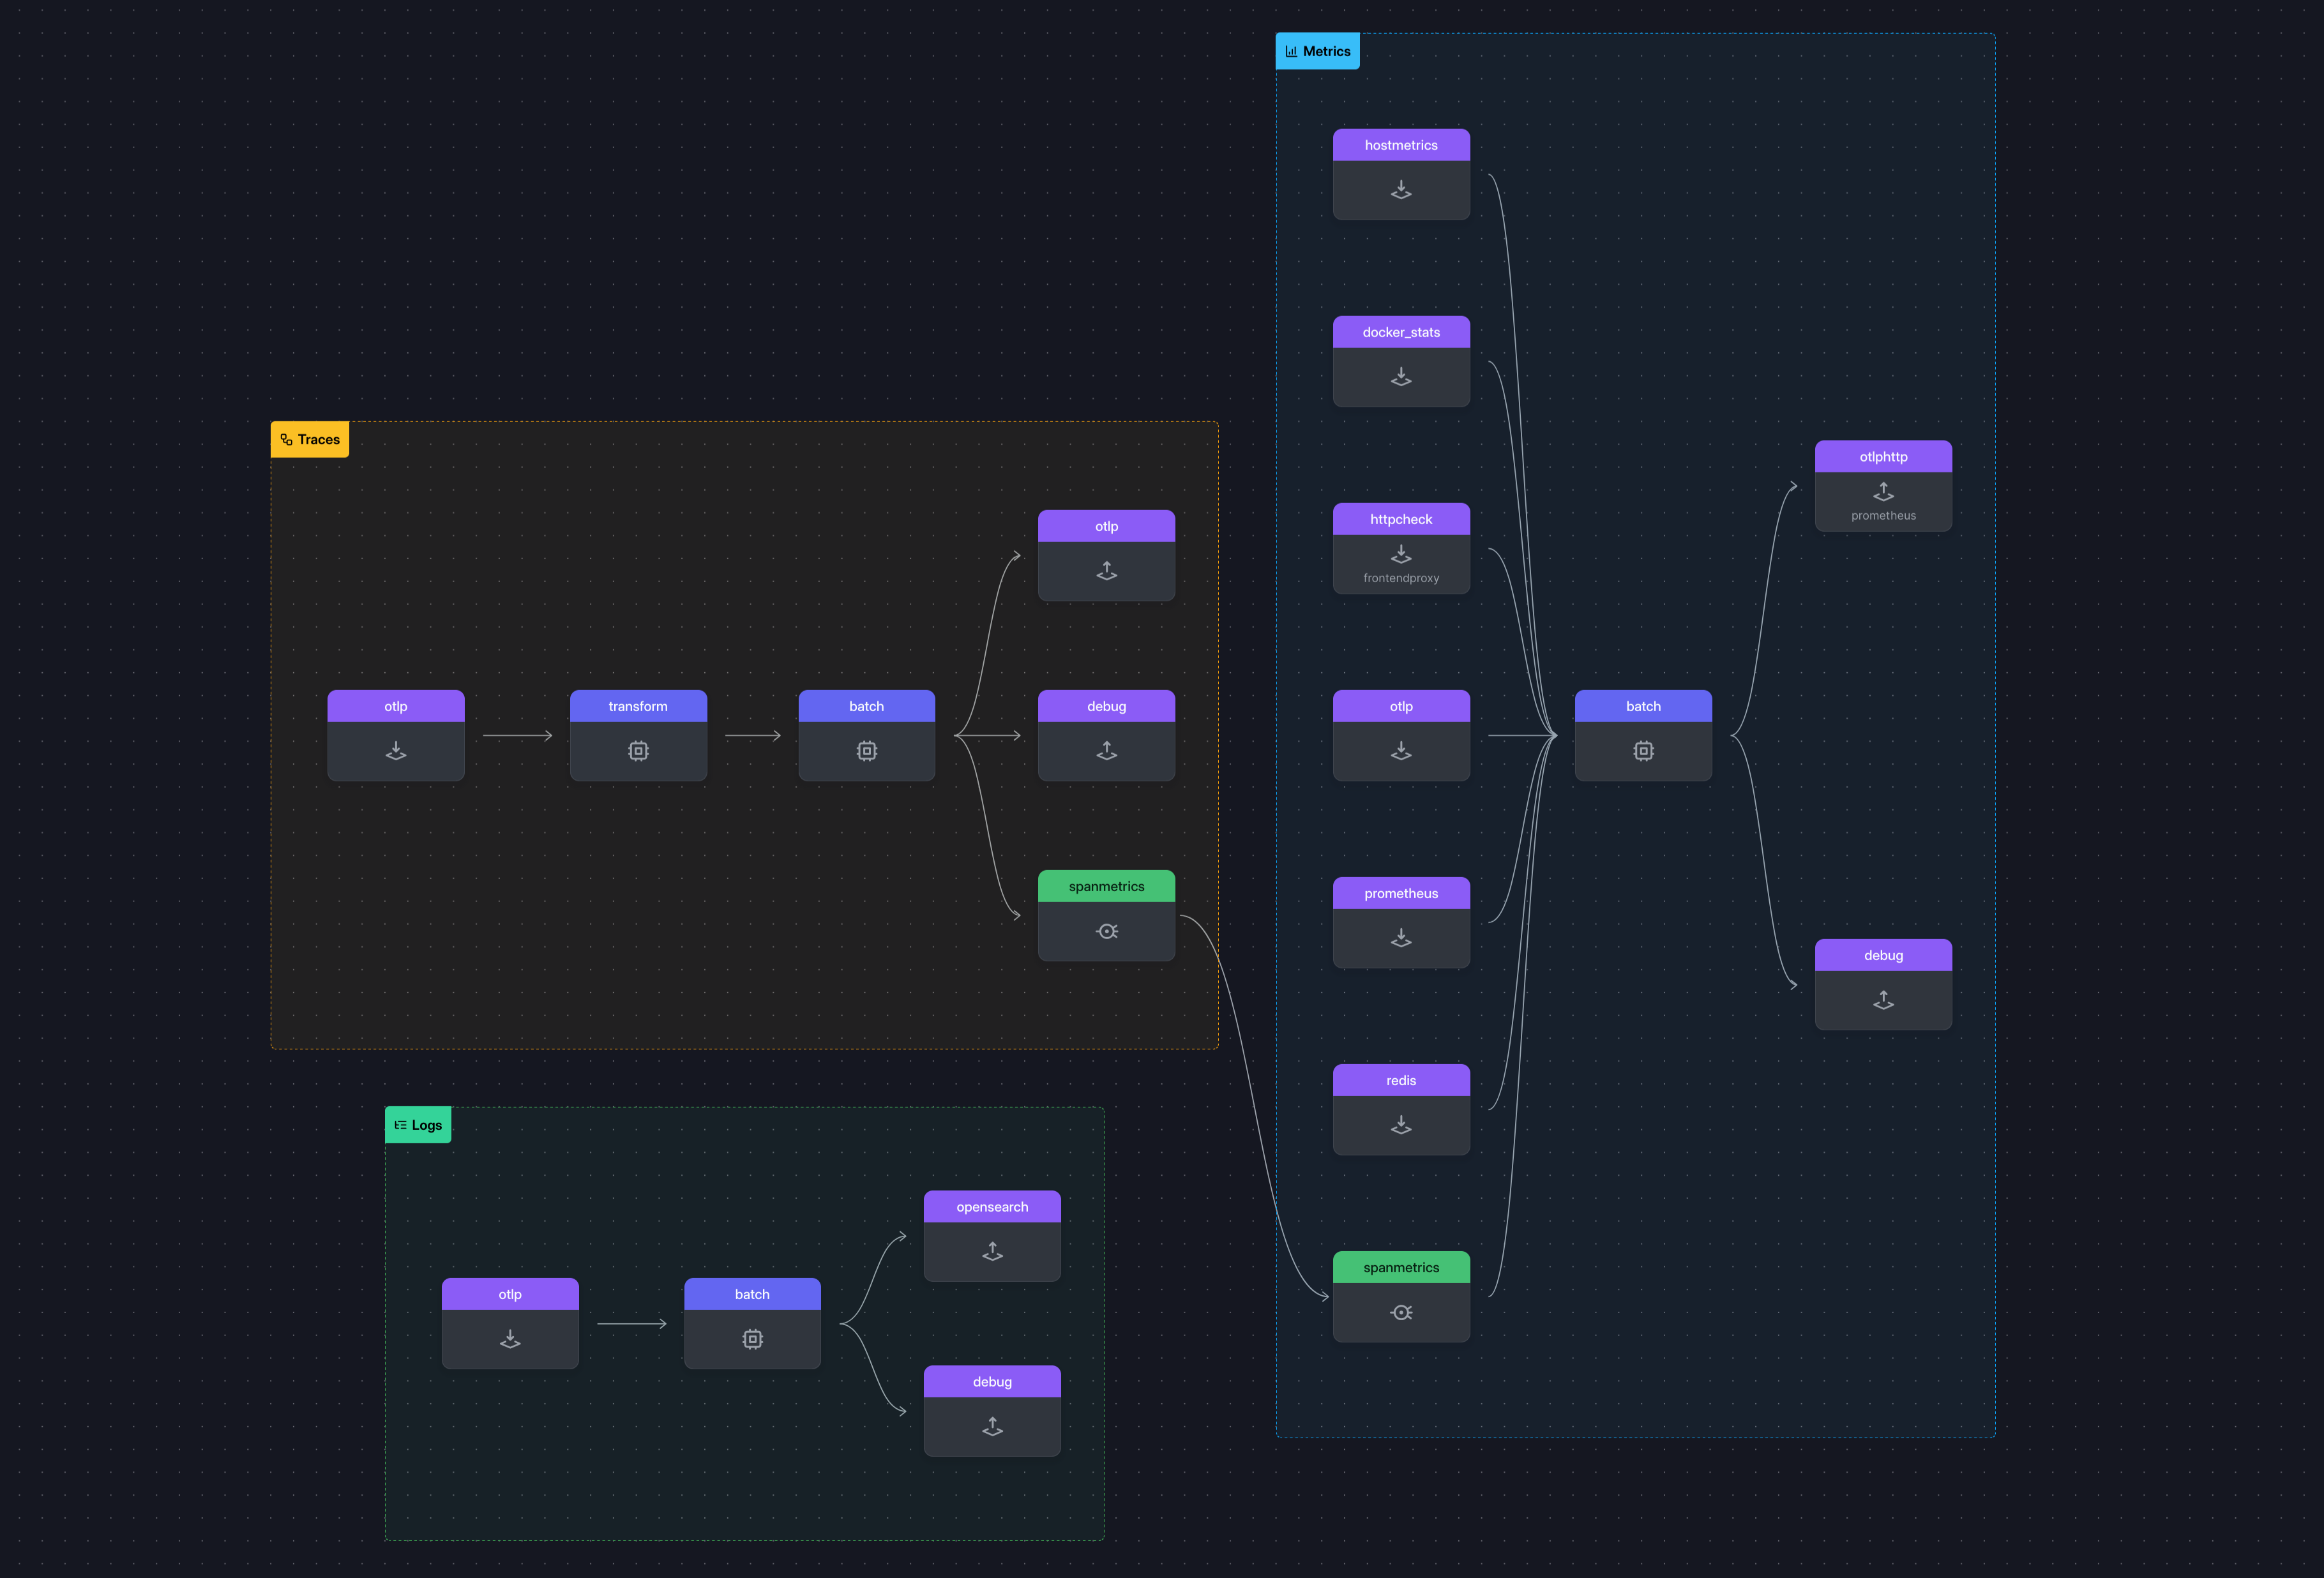Click the processor chip icon on the transform node
Screen dimensions: 2324x1578
pos(638,751)
